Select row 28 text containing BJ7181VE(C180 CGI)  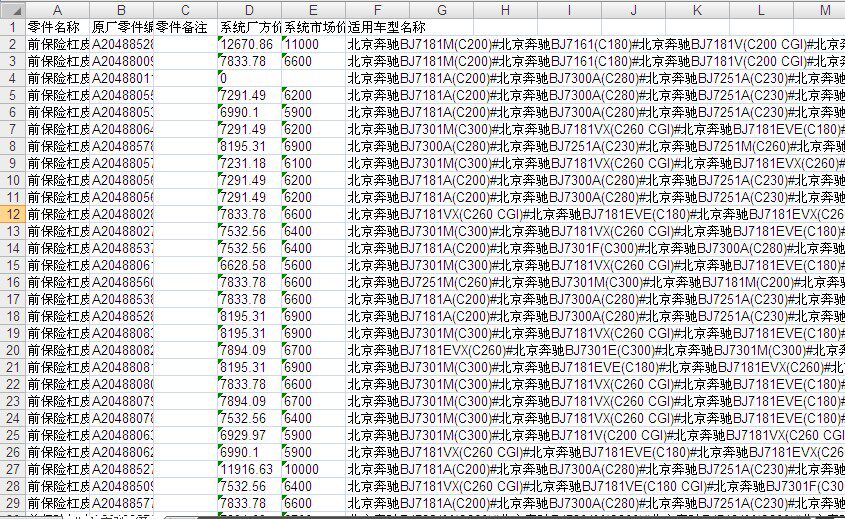tap(596, 486)
